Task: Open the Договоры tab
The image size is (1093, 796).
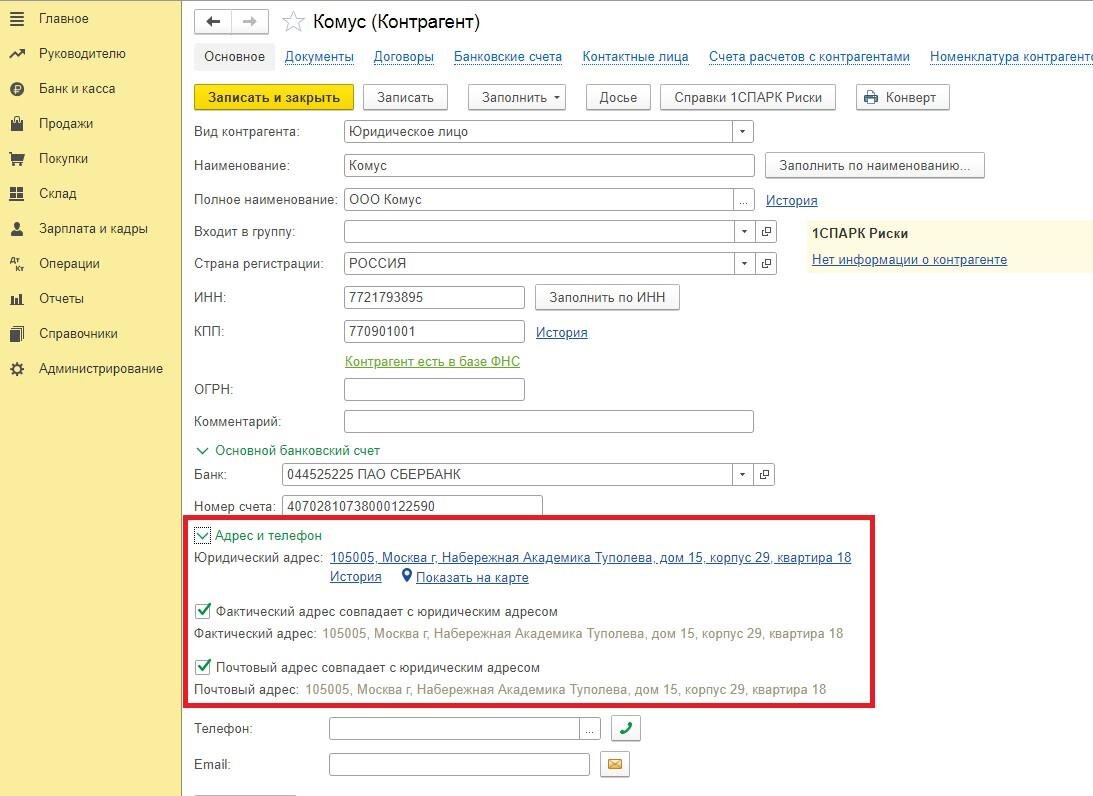Action: point(404,56)
